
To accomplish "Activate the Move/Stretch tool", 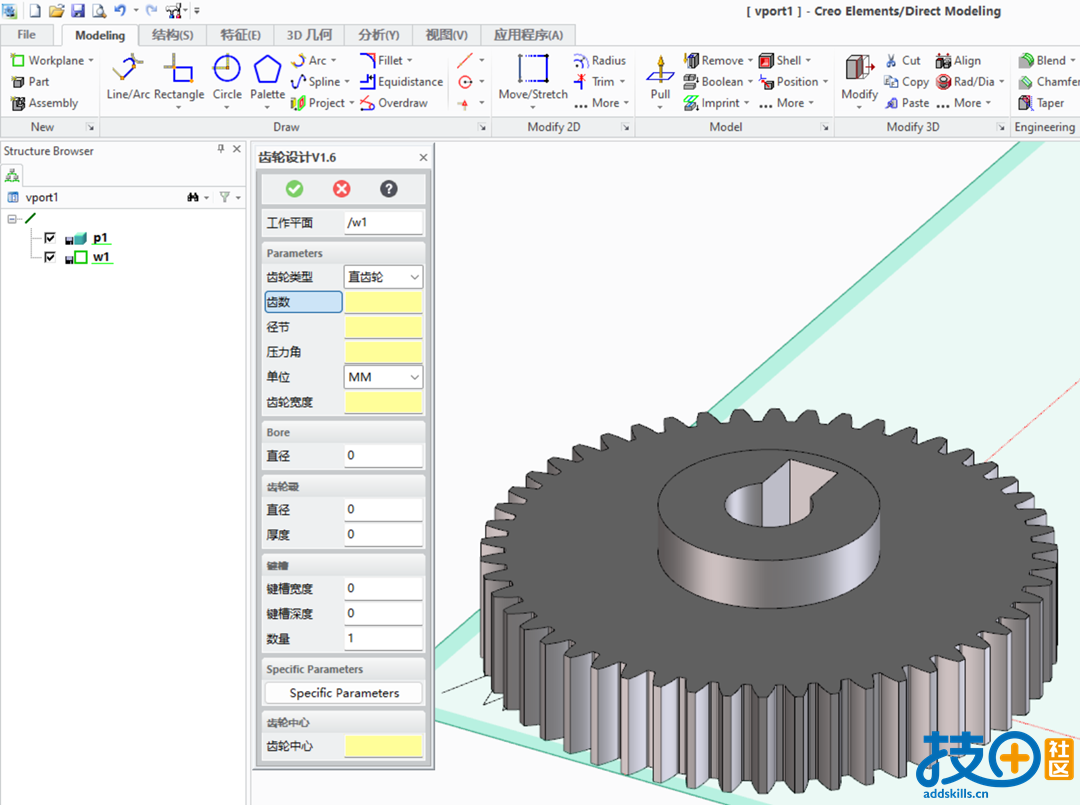I will pyautogui.click(x=533, y=76).
